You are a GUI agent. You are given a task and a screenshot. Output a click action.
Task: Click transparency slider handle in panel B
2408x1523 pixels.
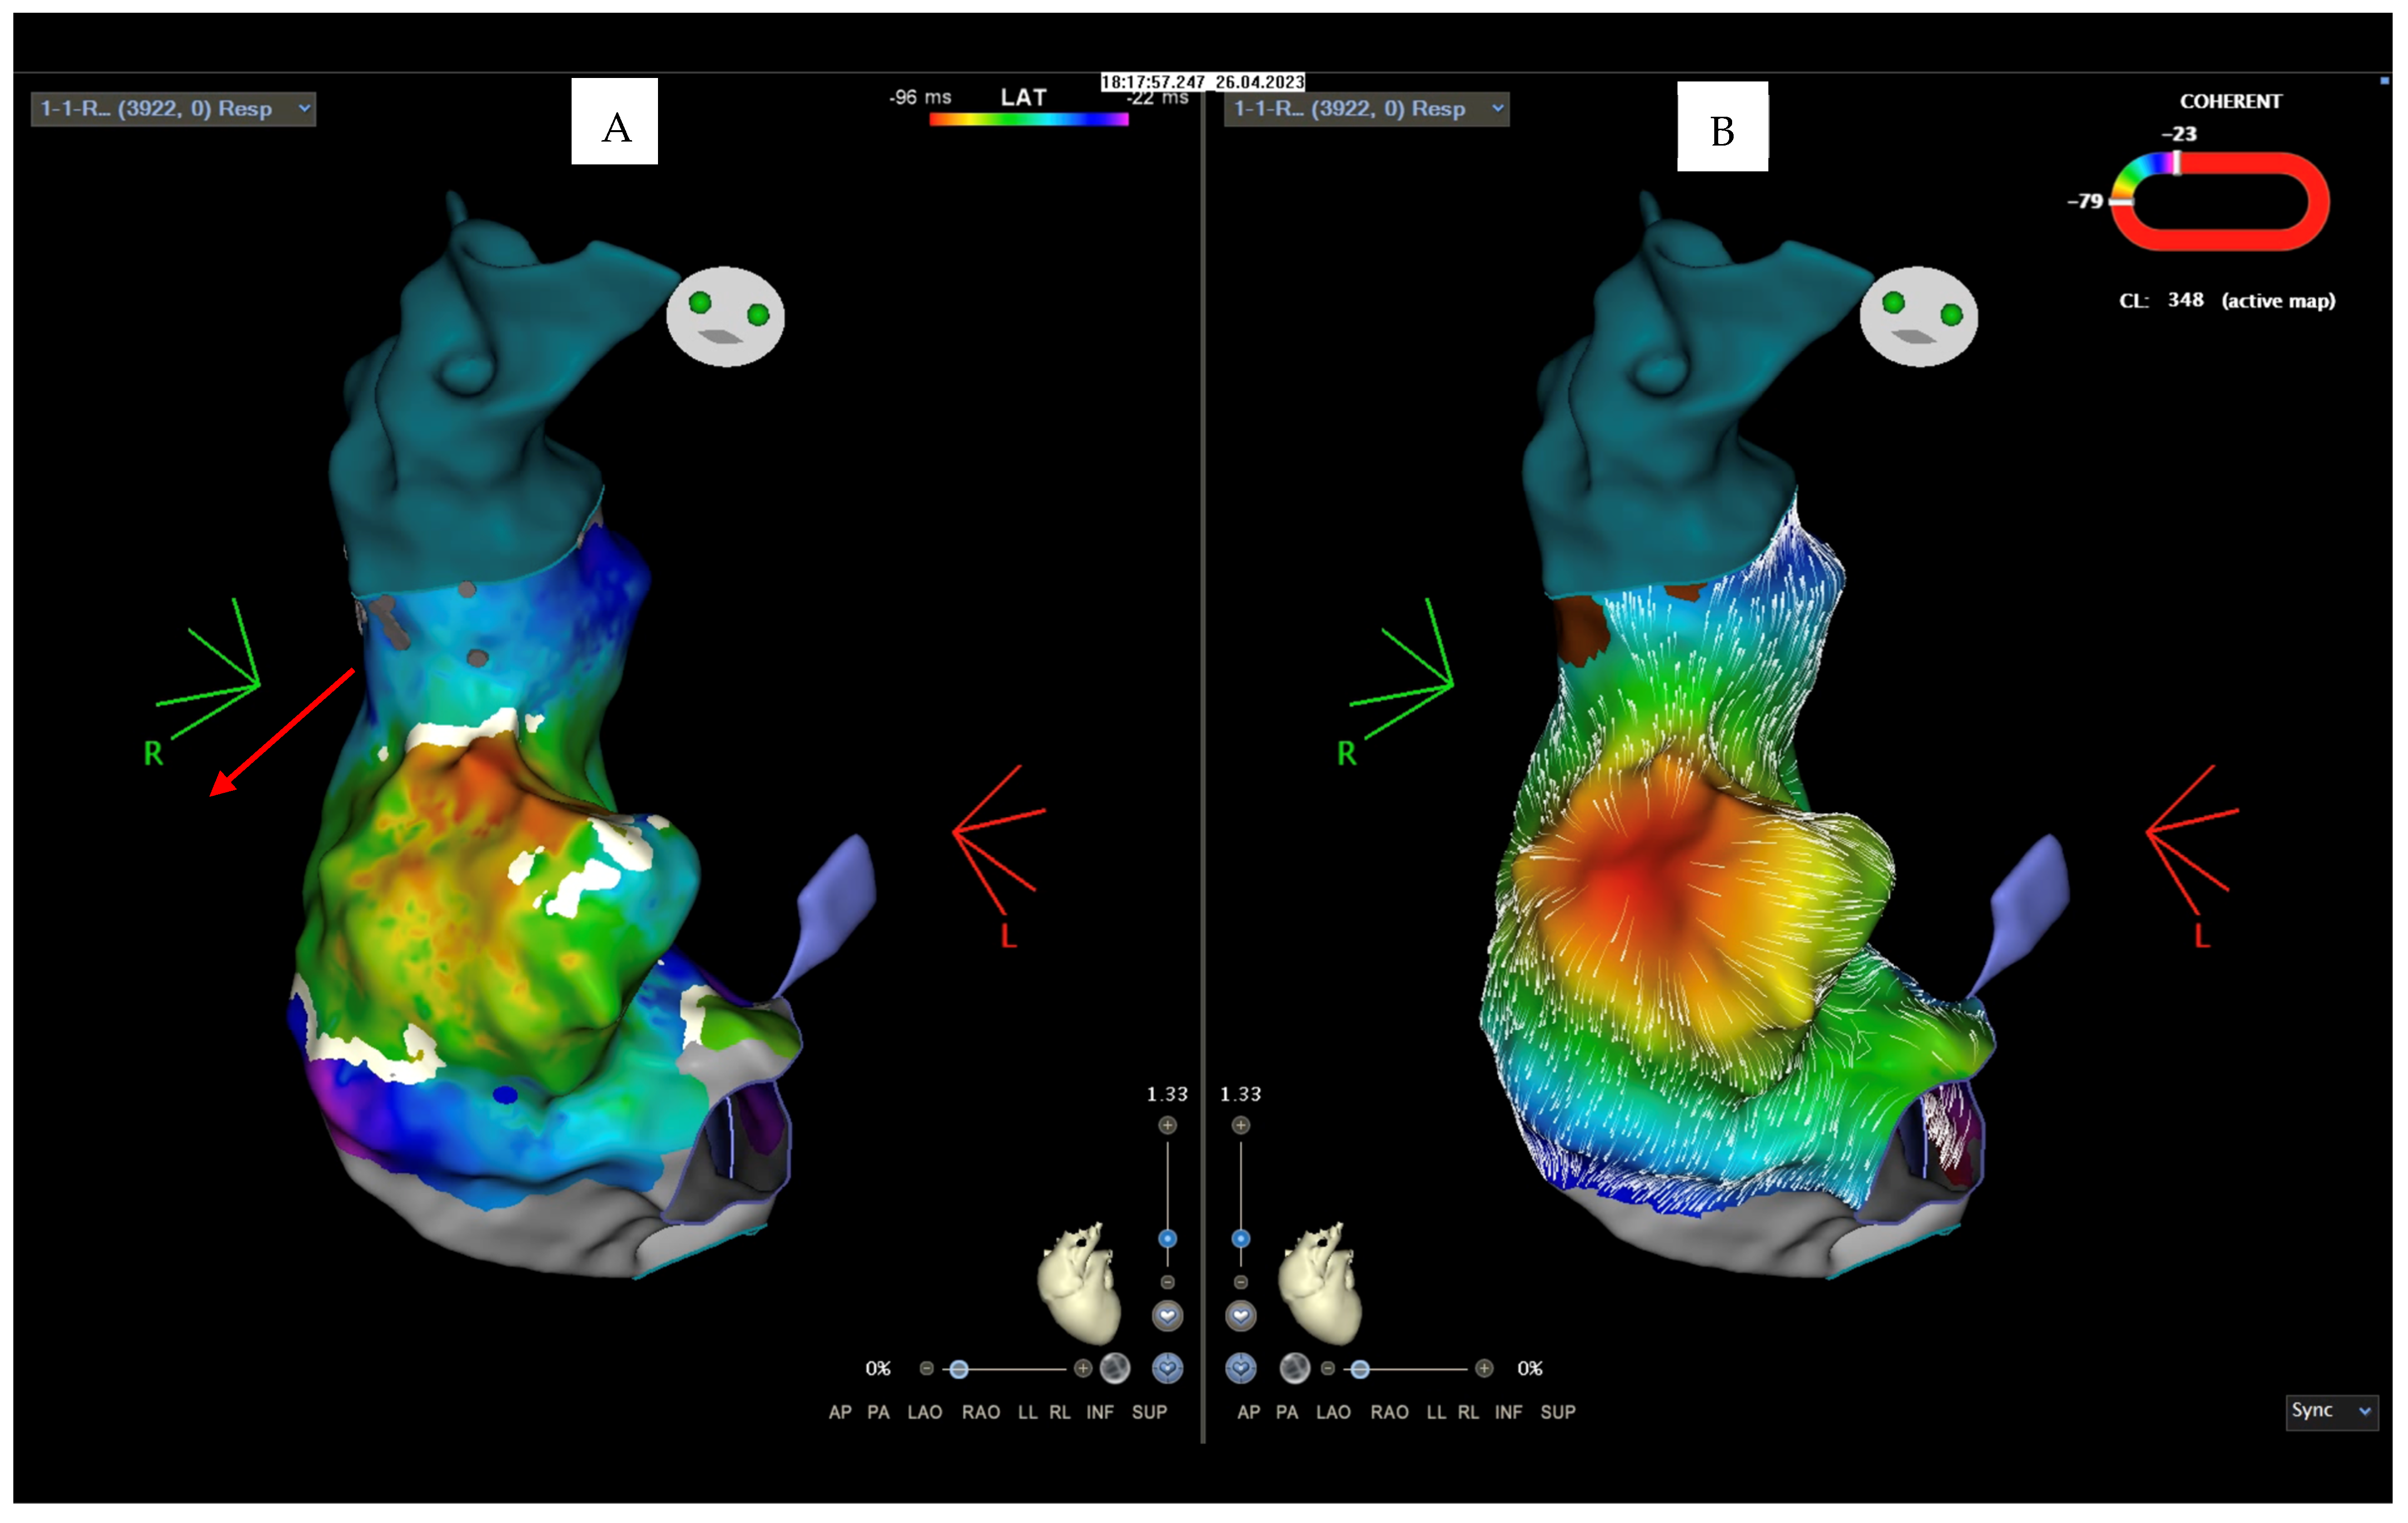pos(1360,1369)
